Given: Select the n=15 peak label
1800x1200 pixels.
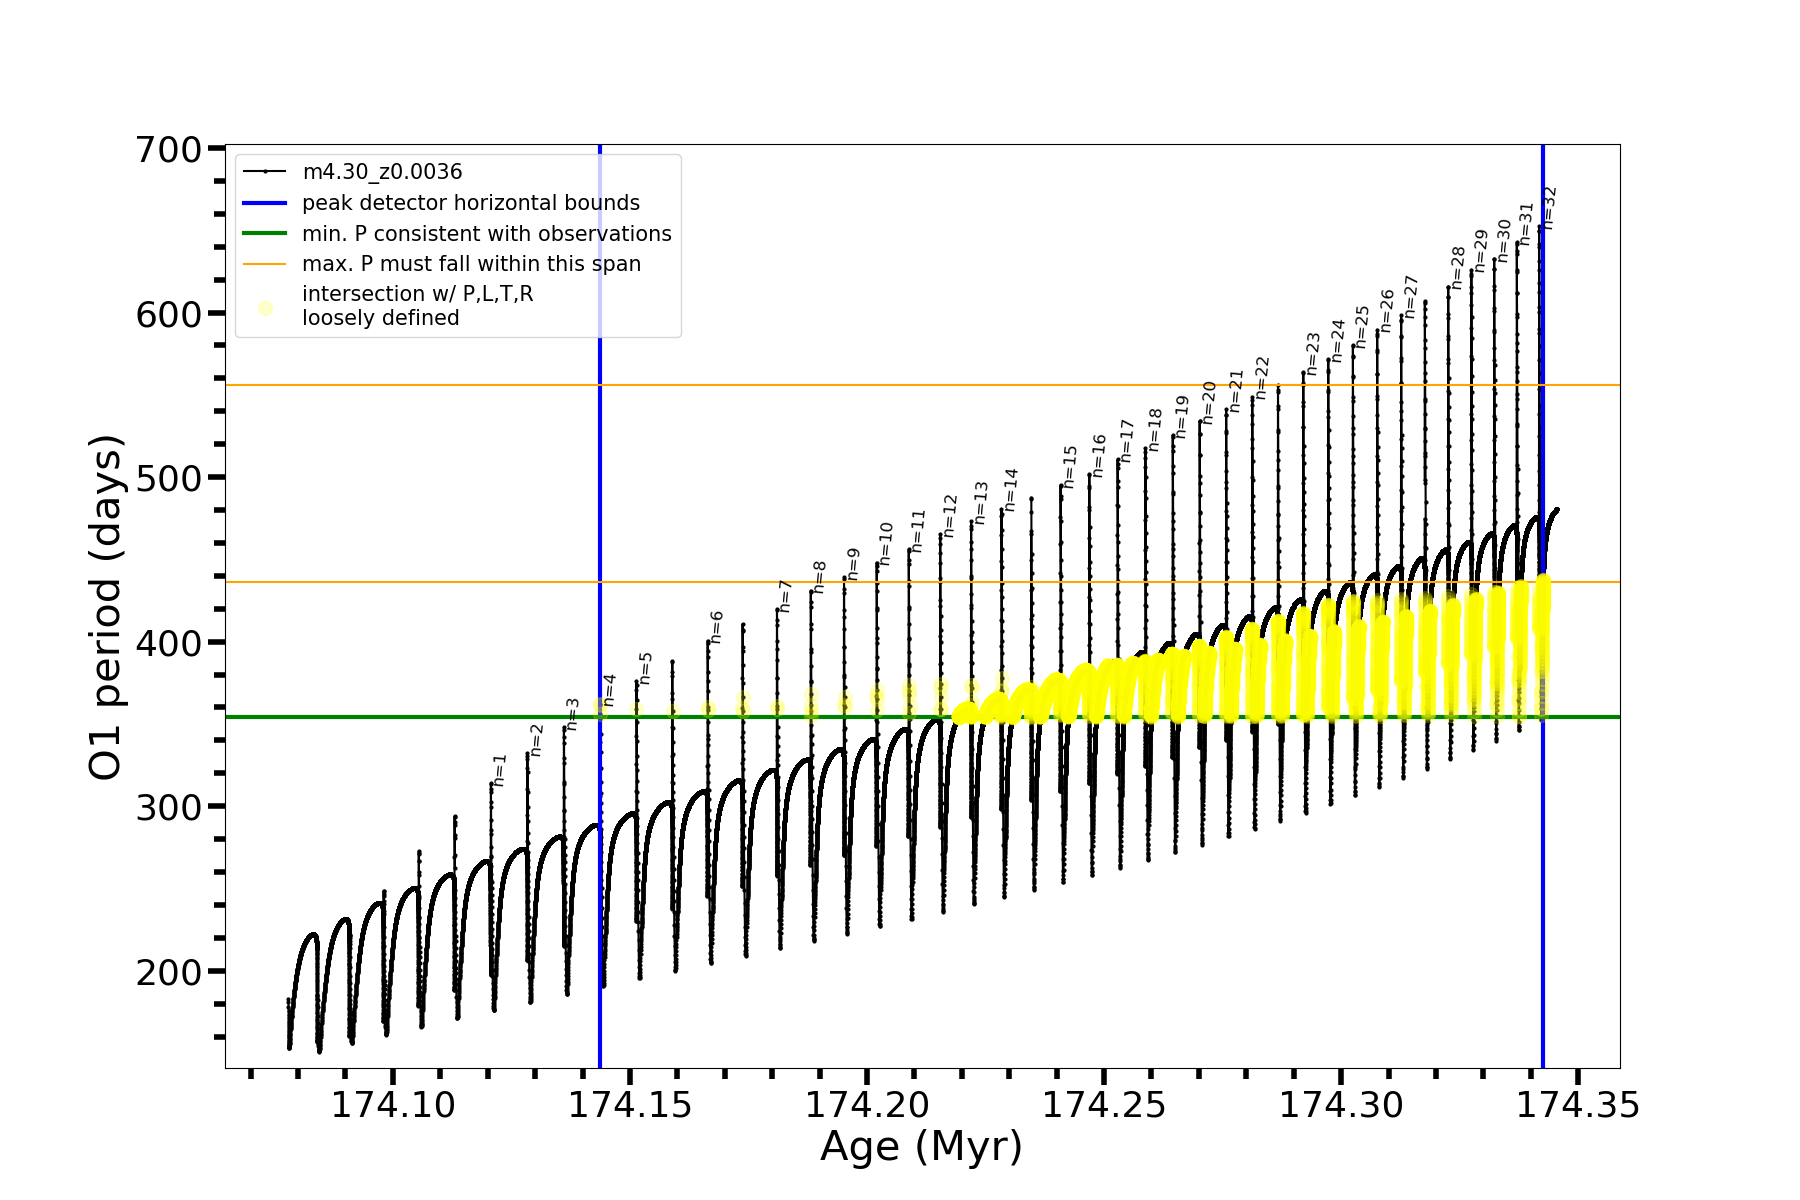Looking at the screenshot, I should tap(1070, 467).
